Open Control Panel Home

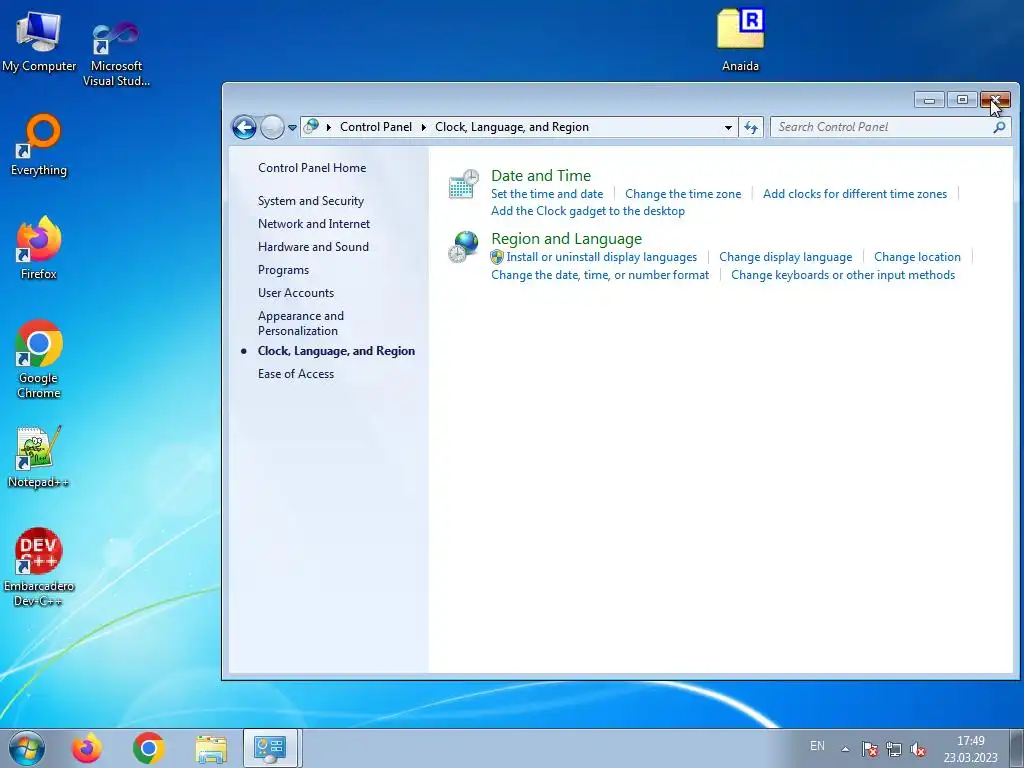[x=312, y=168]
